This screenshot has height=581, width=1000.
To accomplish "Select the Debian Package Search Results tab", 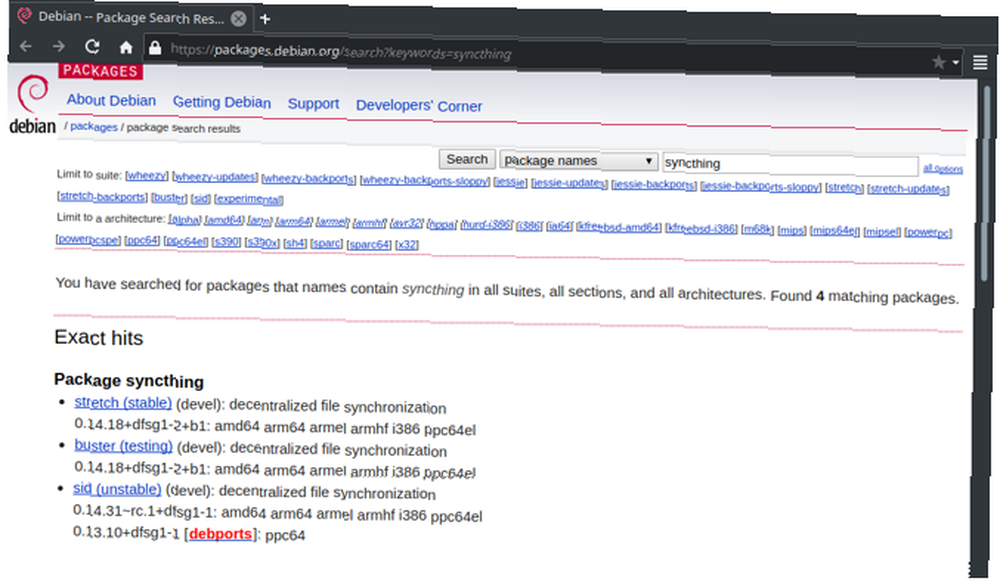I will click(x=131, y=17).
